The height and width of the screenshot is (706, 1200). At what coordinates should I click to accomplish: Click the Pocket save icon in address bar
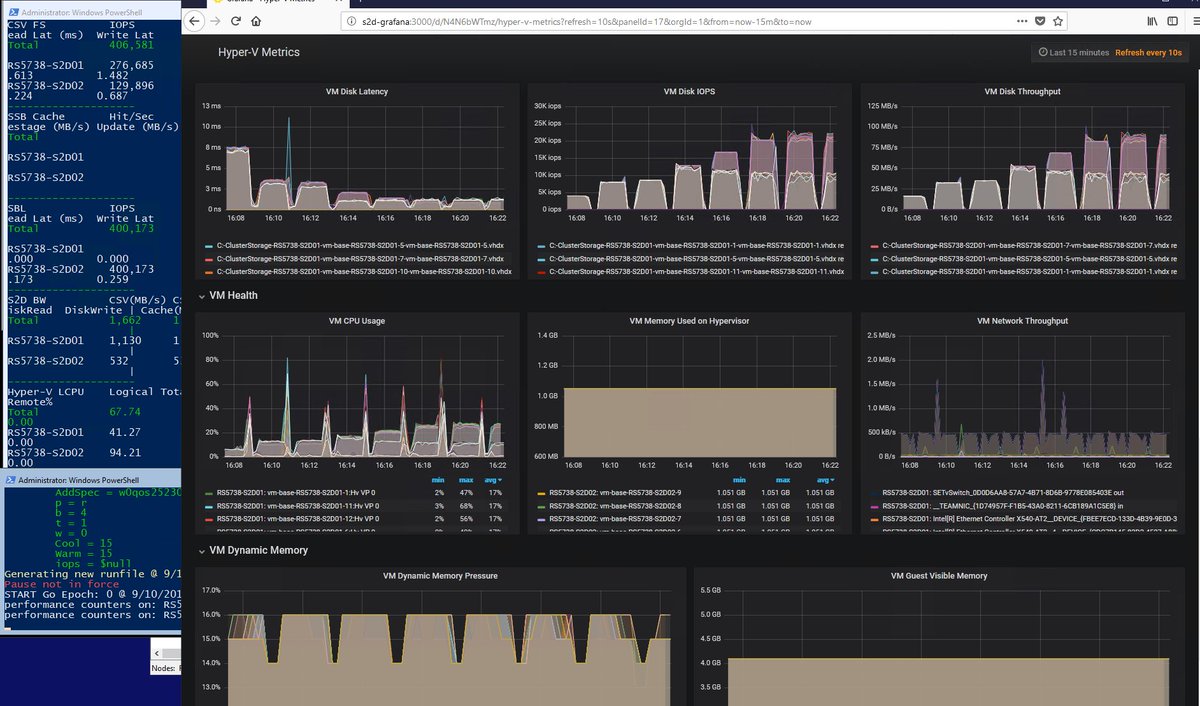click(x=1040, y=21)
